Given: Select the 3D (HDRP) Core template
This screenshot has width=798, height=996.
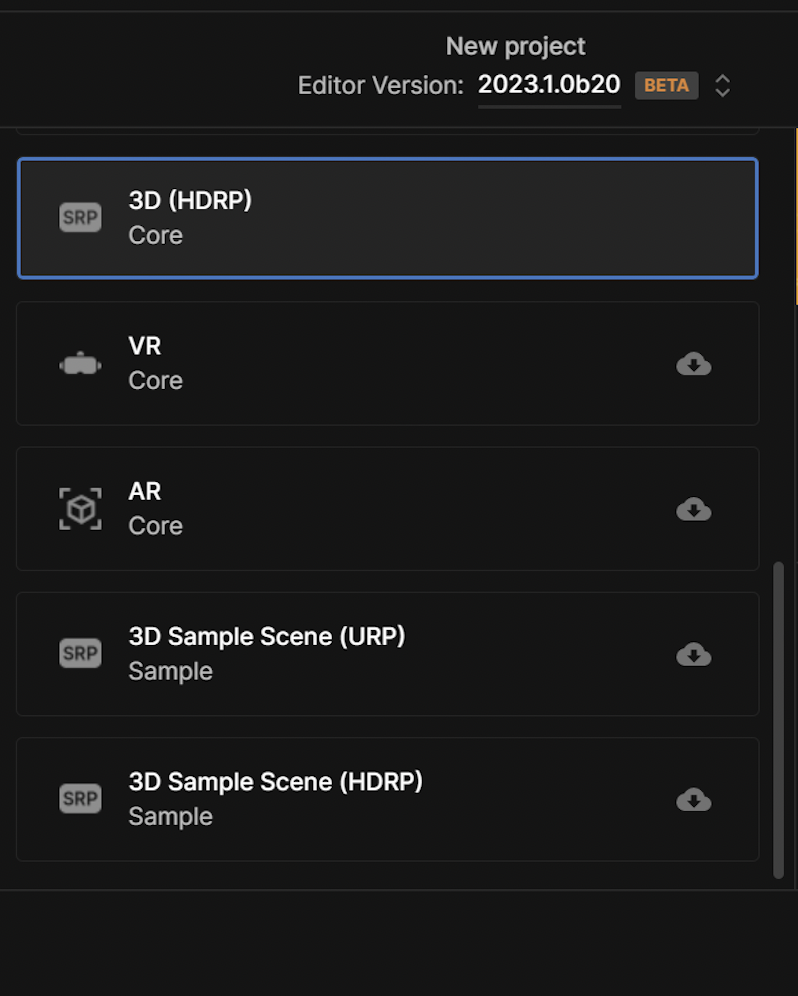Looking at the screenshot, I should point(388,218).
